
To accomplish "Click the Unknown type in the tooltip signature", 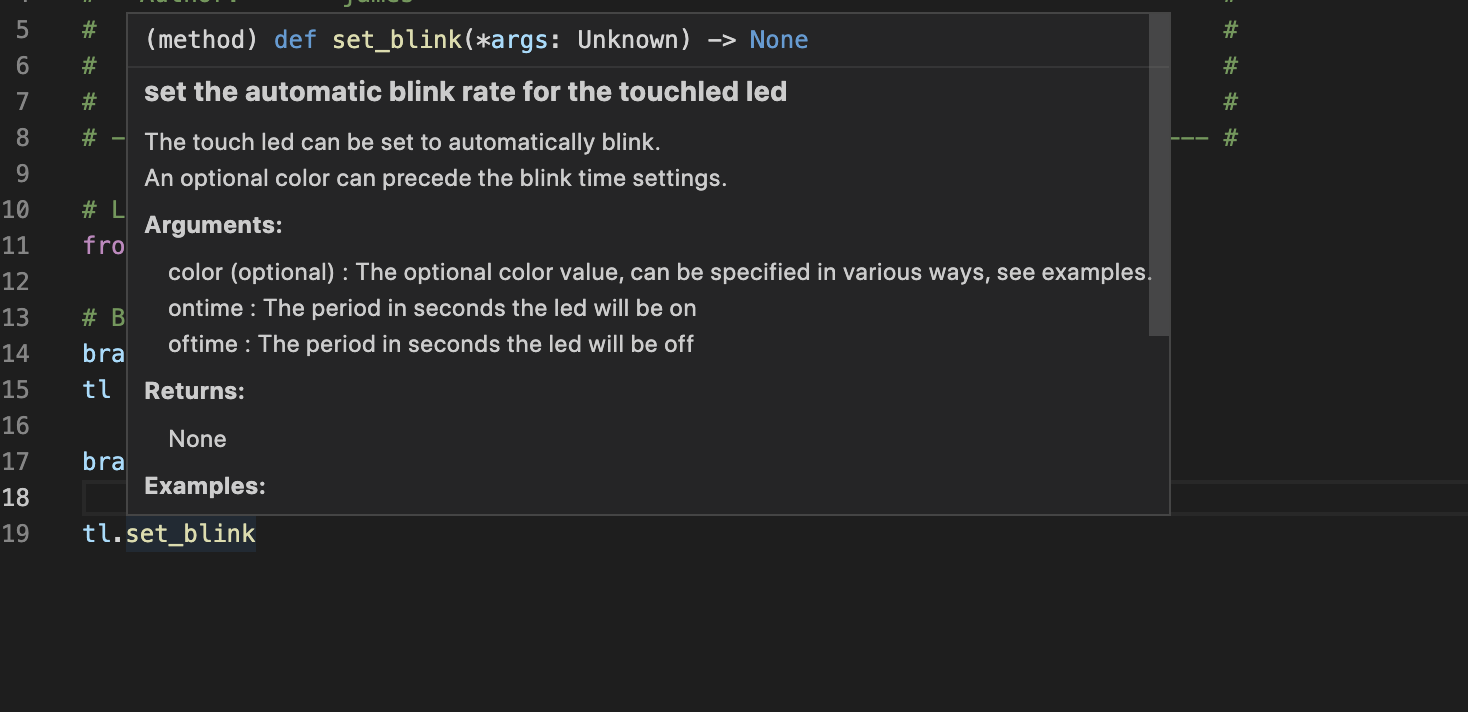I will (627, 40).
